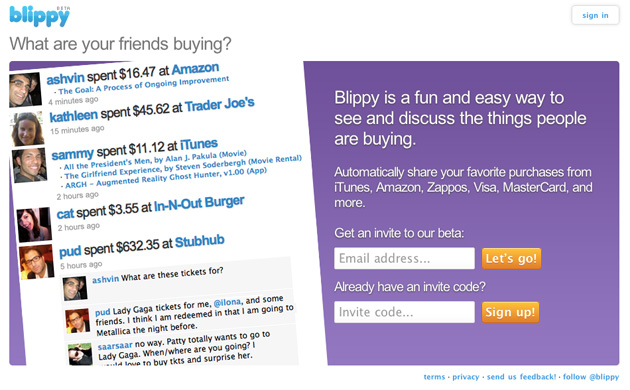This screenshot has height=390, width=630.
Task: Open the Amazon store link
Action: pyautogui.click(x=195, y=69)
